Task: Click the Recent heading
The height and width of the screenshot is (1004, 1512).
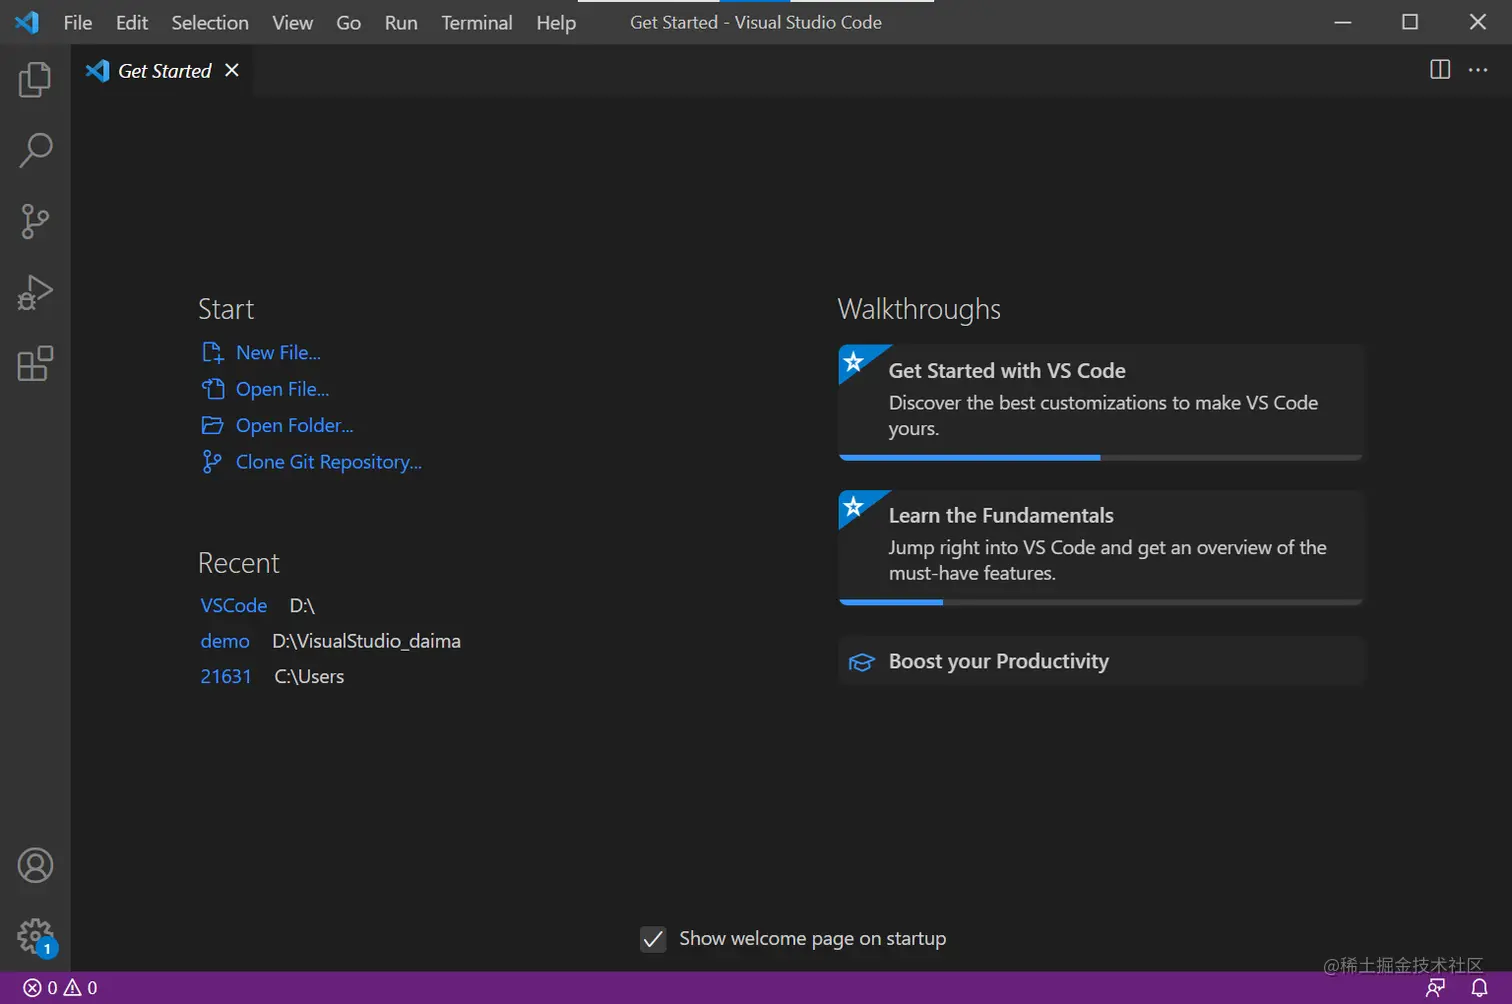Action: [x=239, y=563]
